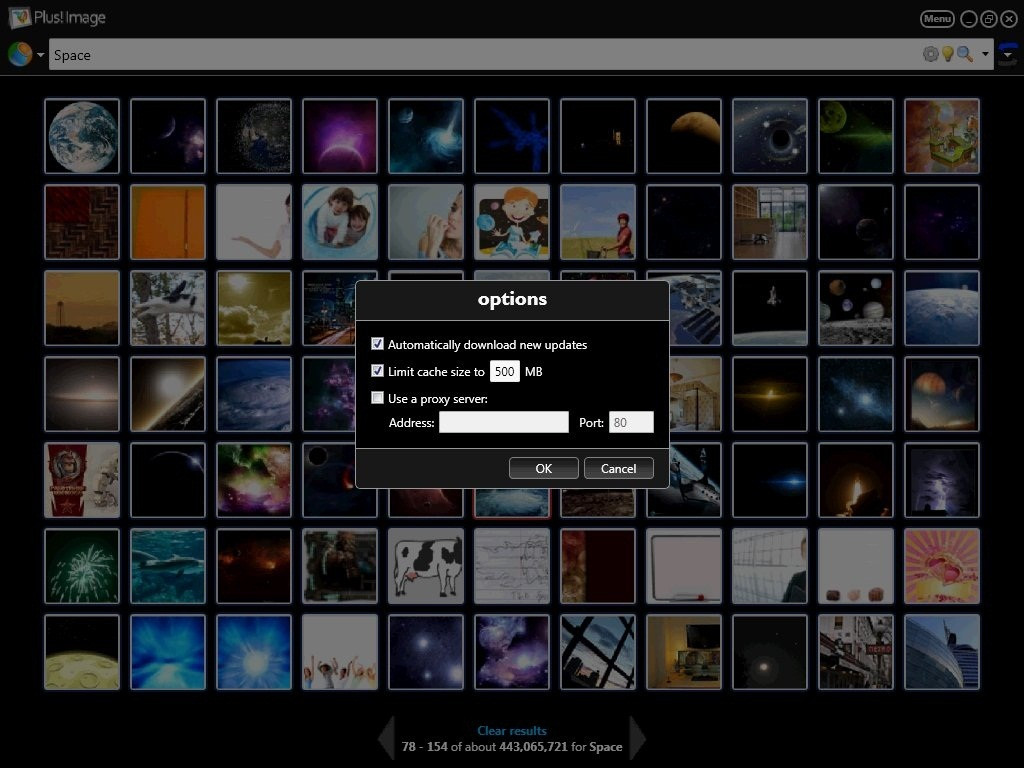Click the Plus! Image app logo
Screen dimensions: 1024x768
(20, 18)
